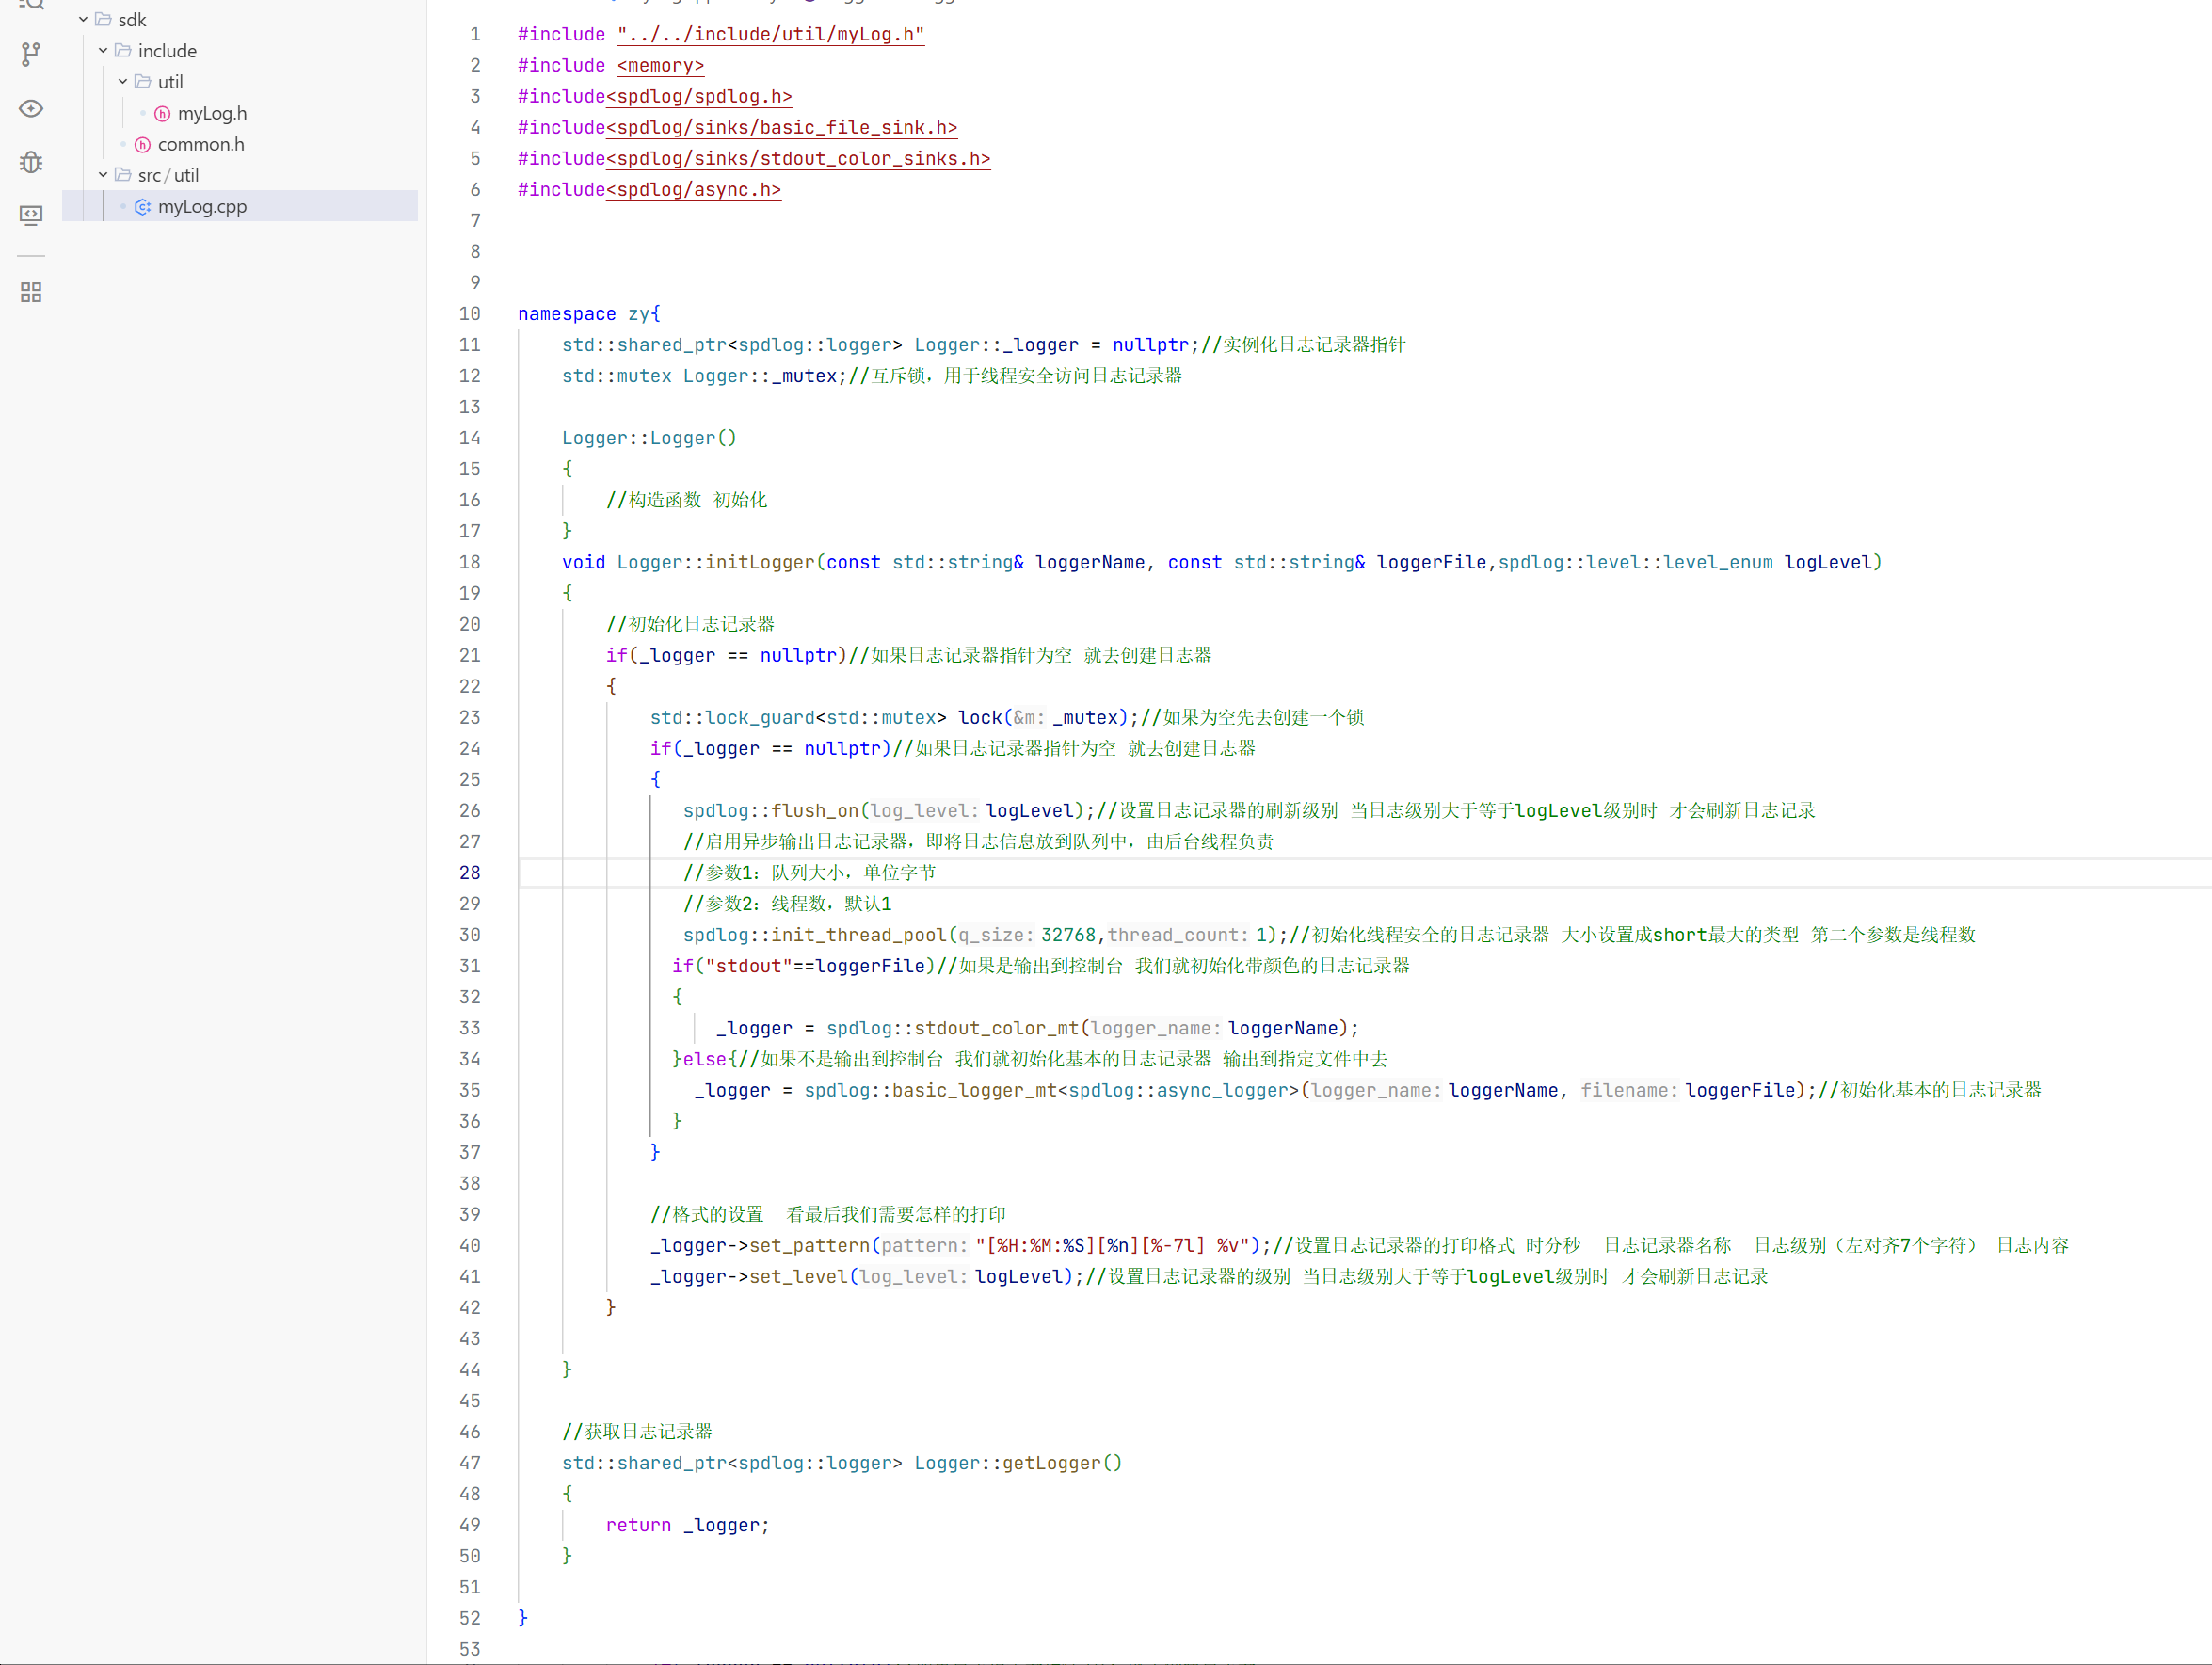The image size is (2212, 1665).
Task: Collapse the src/util folder chevron
Action: [103, 175]
